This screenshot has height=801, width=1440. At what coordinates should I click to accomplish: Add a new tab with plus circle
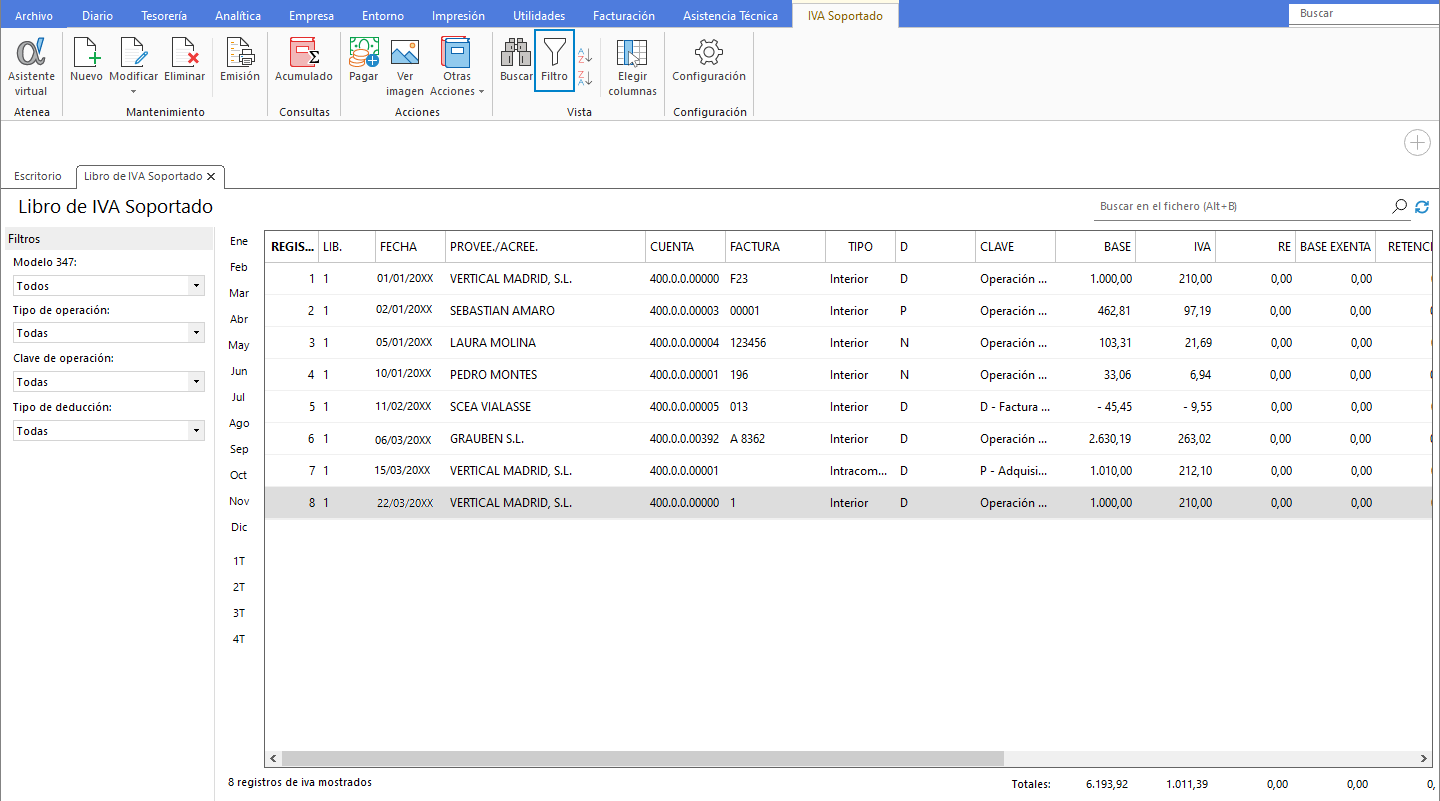coord(1417,143)
